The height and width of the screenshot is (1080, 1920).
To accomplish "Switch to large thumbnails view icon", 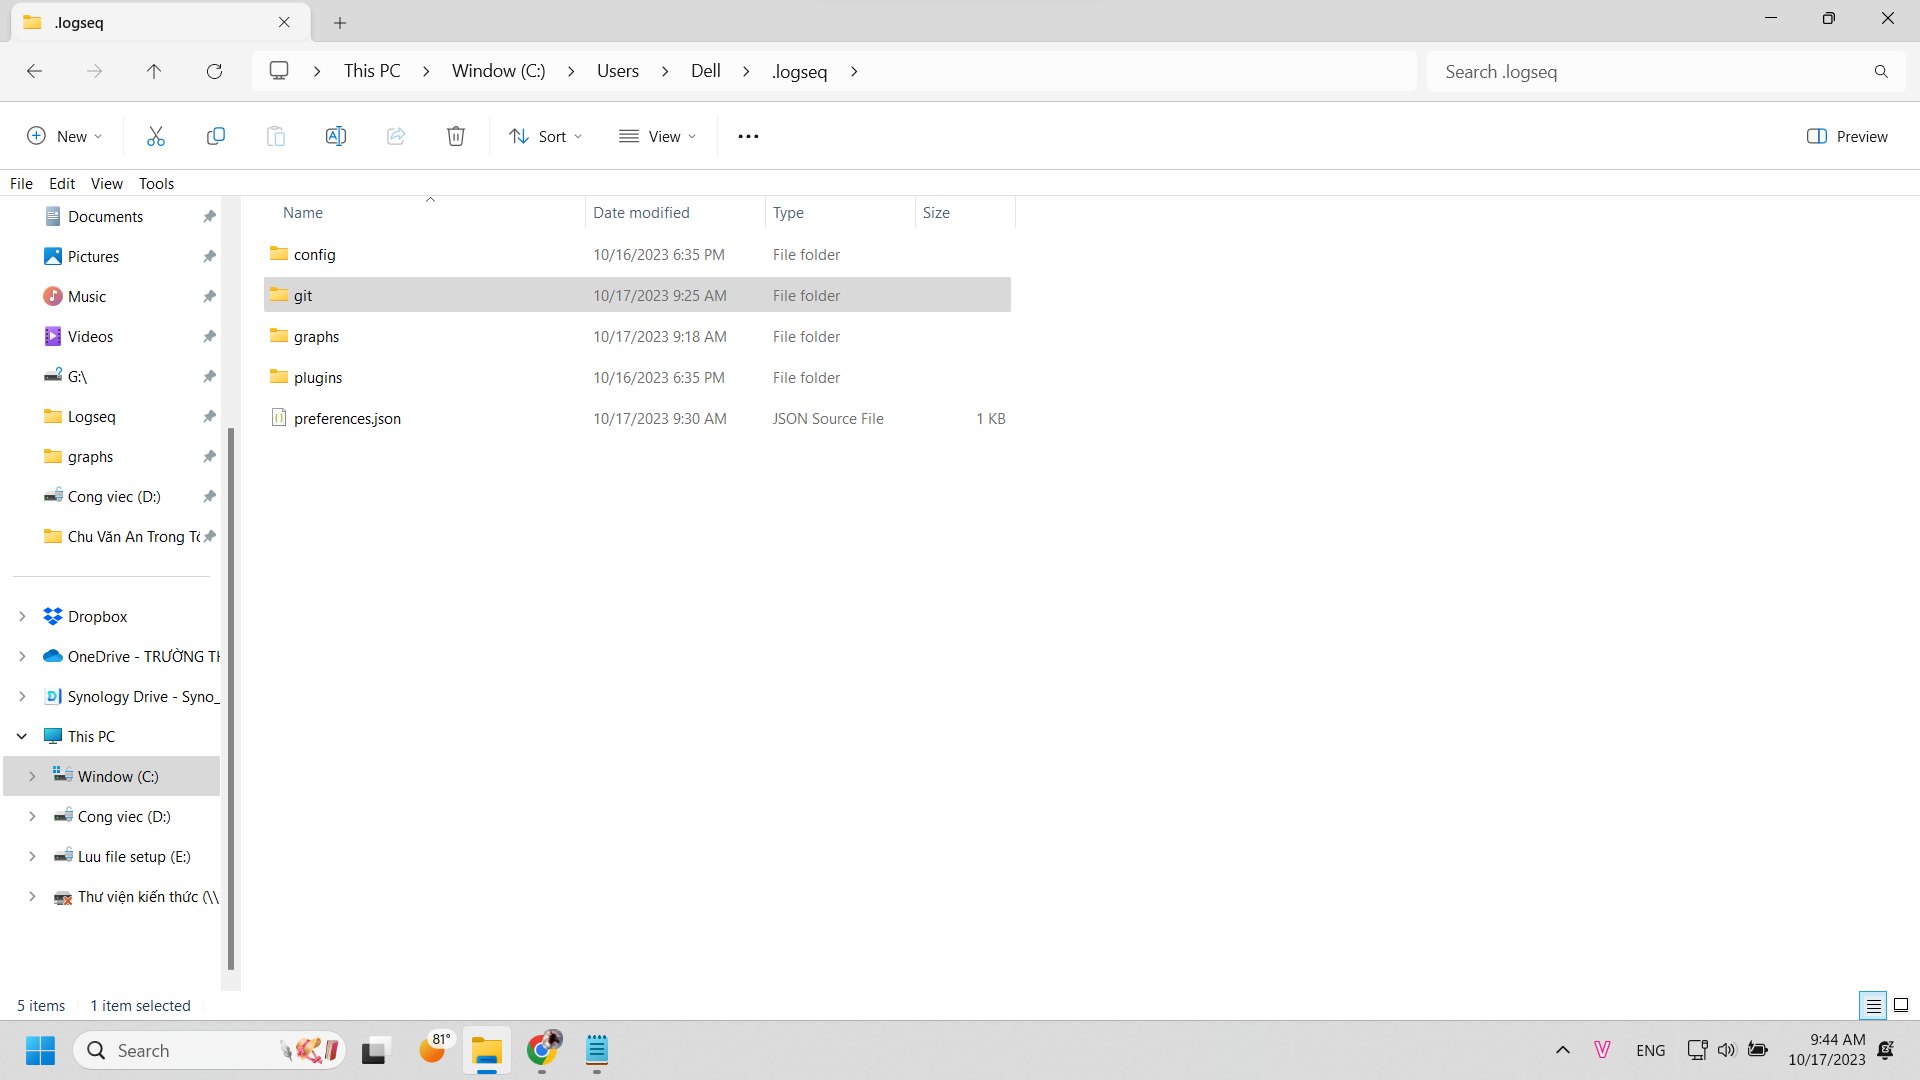I will 1901,1005.
